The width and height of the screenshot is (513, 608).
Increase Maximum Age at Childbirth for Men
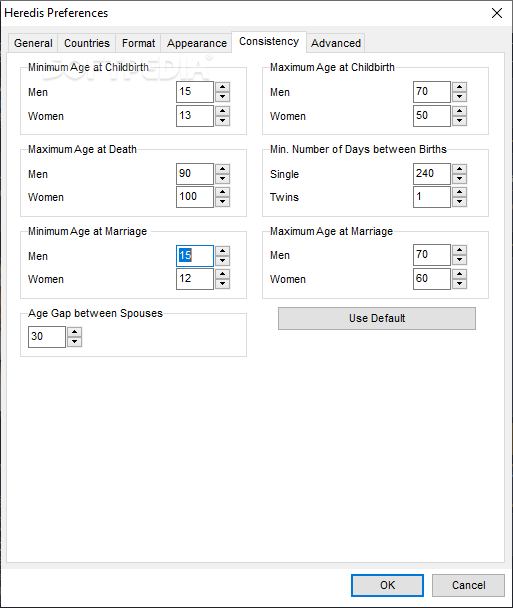pyautogui.click(x=459, y=87)
